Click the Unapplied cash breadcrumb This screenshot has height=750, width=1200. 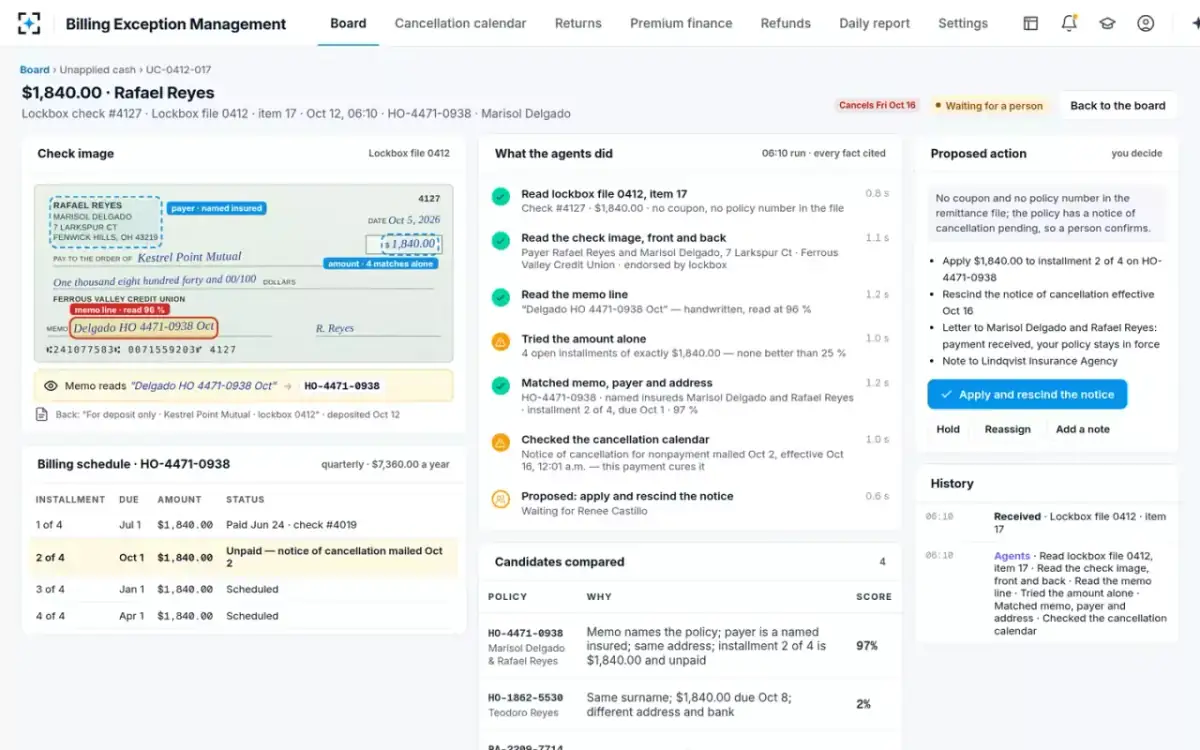[97, 70]
